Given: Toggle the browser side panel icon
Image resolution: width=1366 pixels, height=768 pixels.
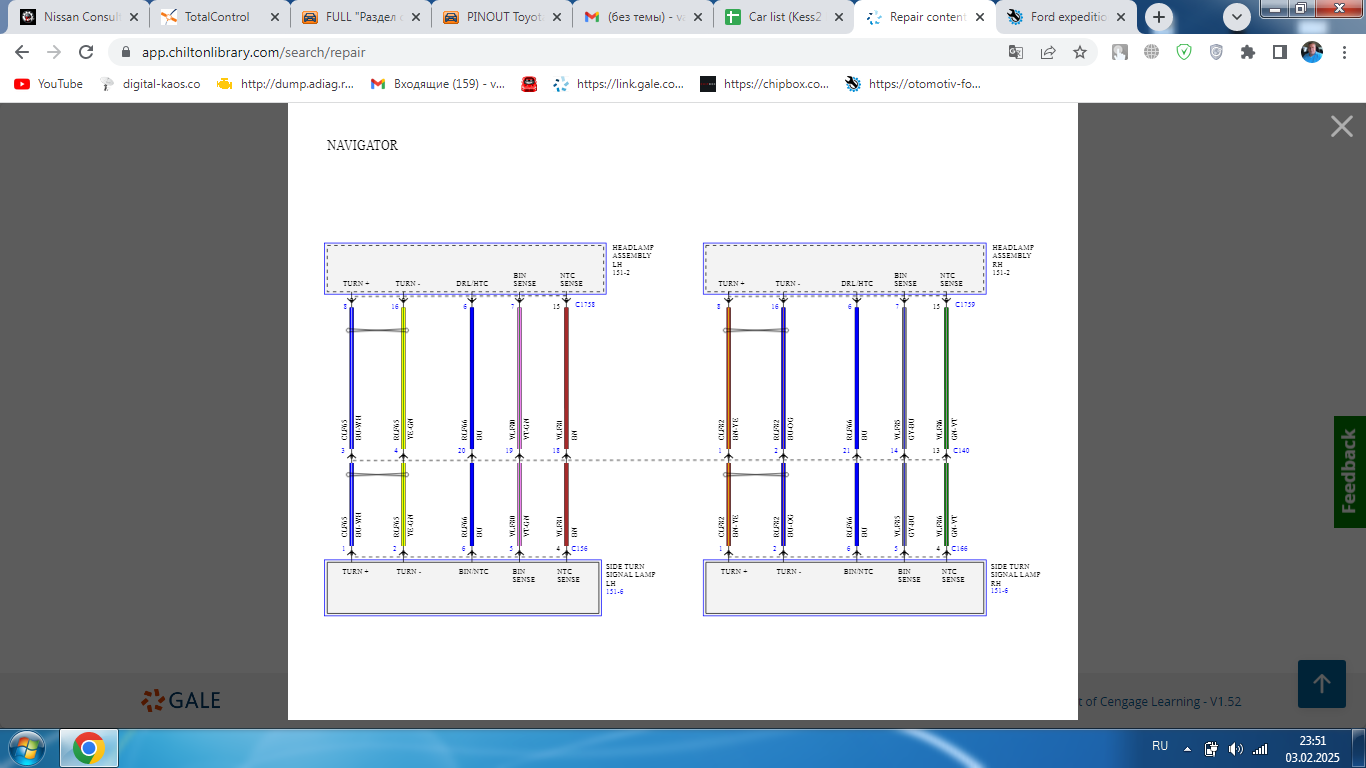Looking at the screenshot, I should [x=1279, y=52].
